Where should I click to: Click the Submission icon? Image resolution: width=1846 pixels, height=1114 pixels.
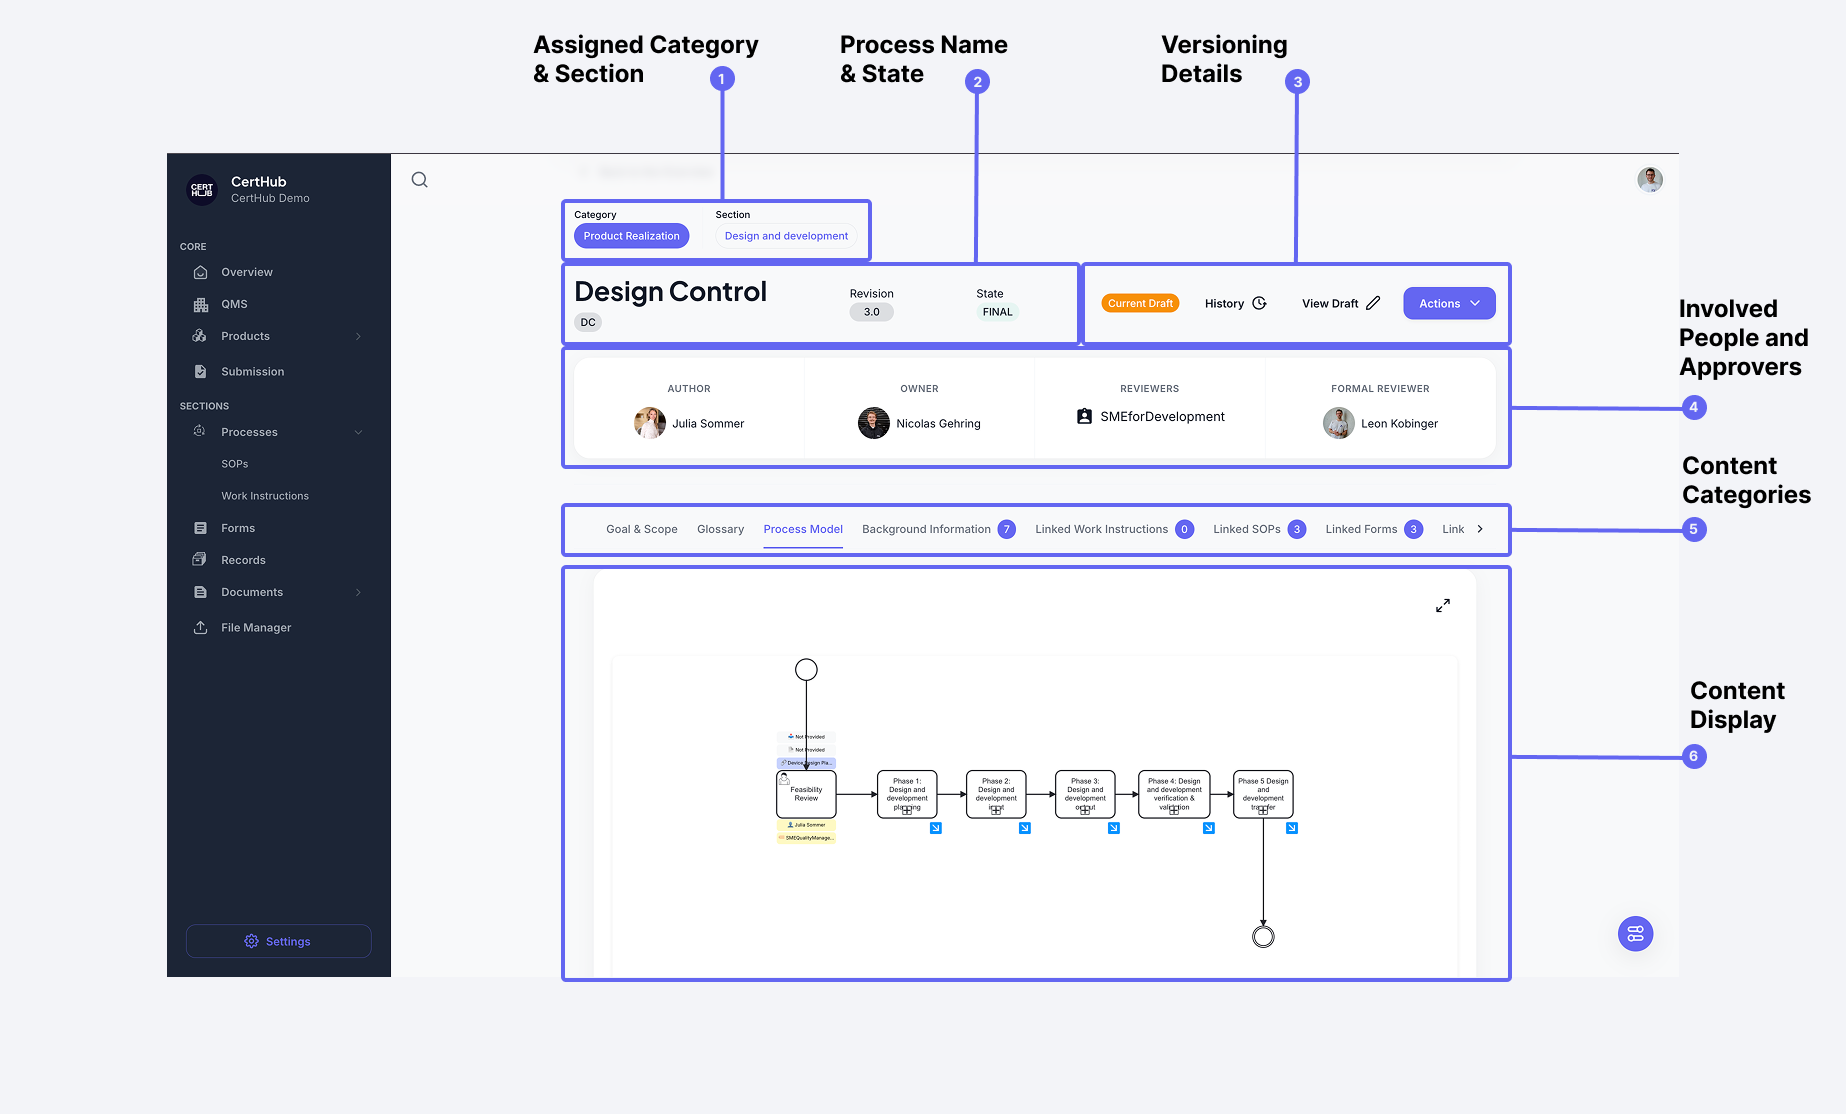point(201,371)
